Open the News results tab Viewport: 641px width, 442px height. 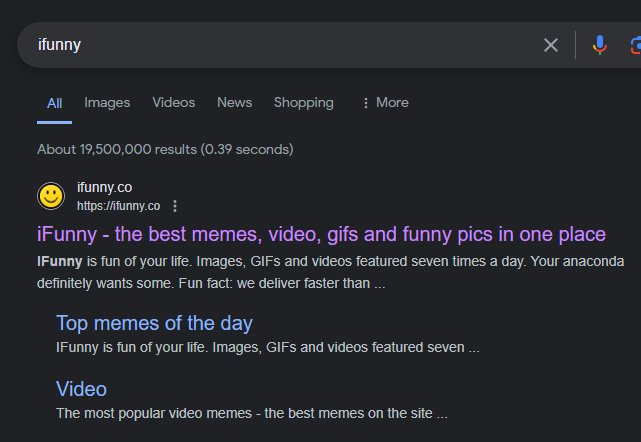pyautogui.click(x=234, y=103)
